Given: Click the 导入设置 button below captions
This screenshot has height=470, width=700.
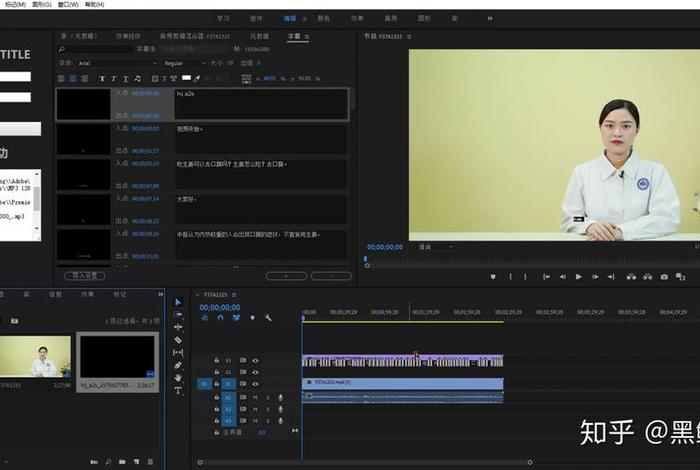Looking at the screenshot, I should tap(84, 275).
